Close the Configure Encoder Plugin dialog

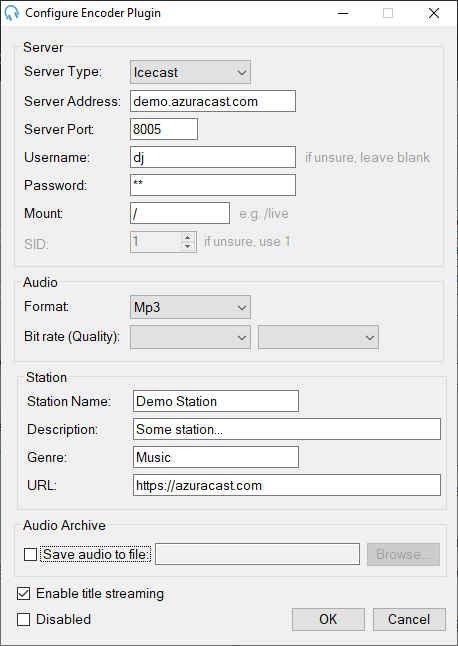pos(434,13)
